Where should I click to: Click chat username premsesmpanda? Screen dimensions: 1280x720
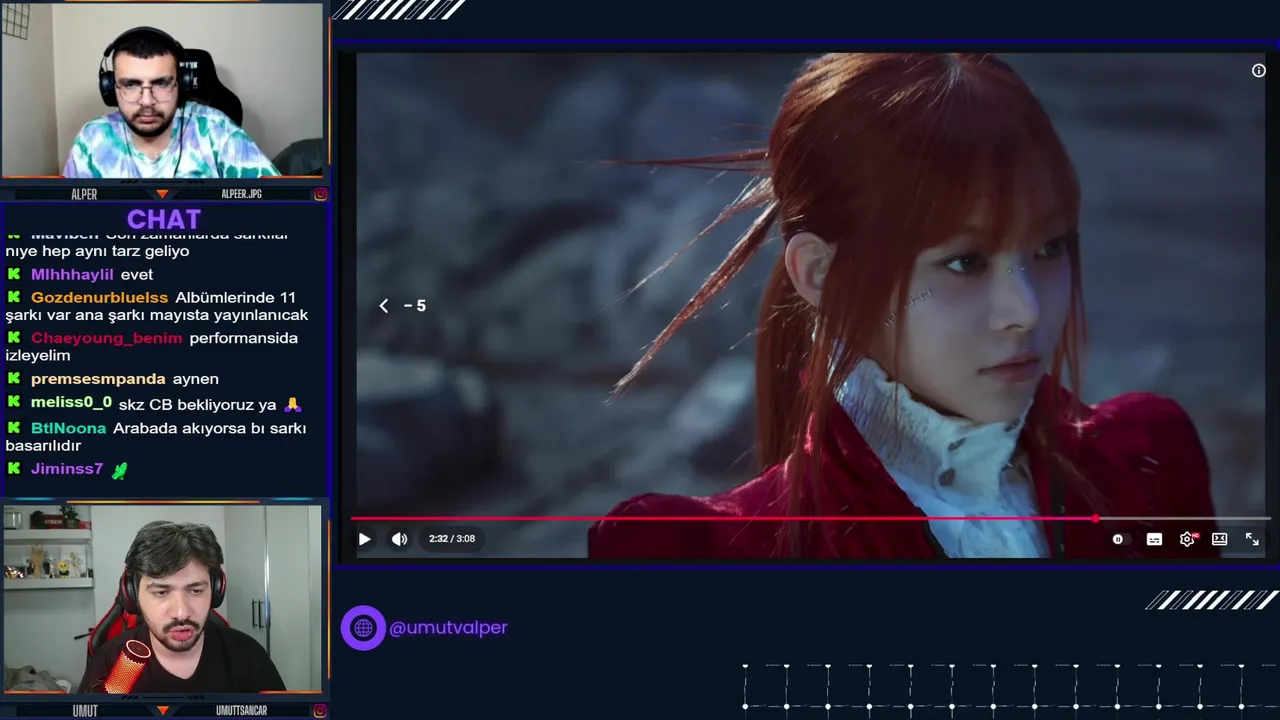(98, 379)
